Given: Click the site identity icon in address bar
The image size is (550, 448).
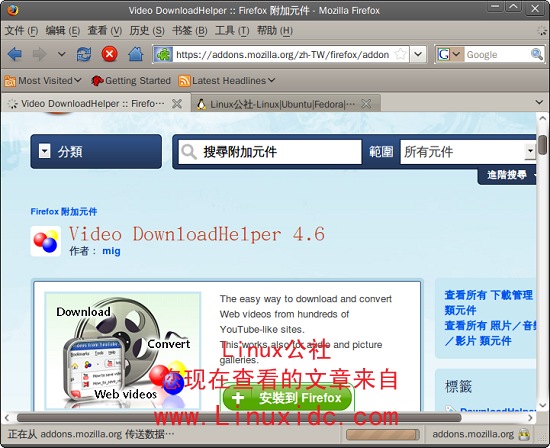Looking at the screenshot, I should [163, 54].
